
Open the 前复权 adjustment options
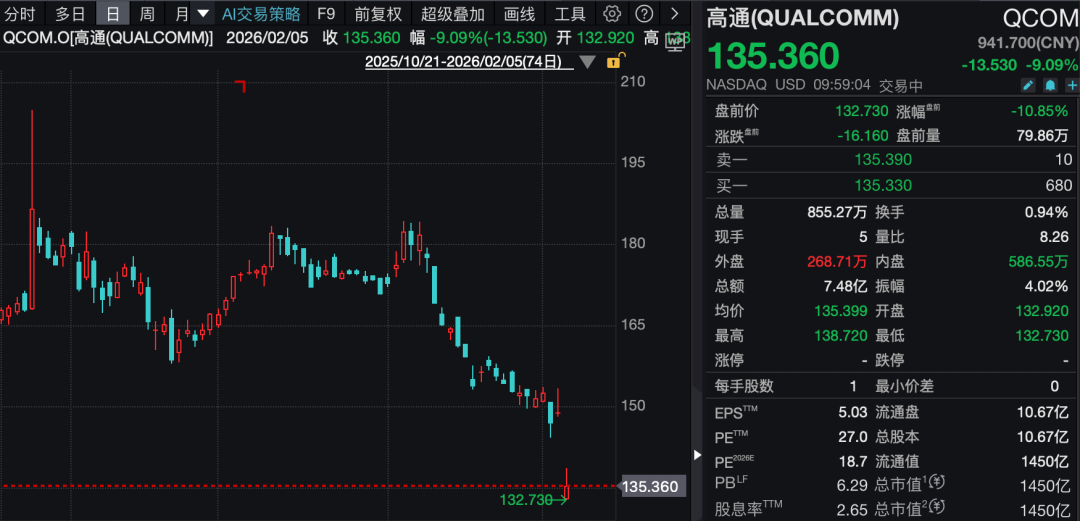click(x=378, y=13)
